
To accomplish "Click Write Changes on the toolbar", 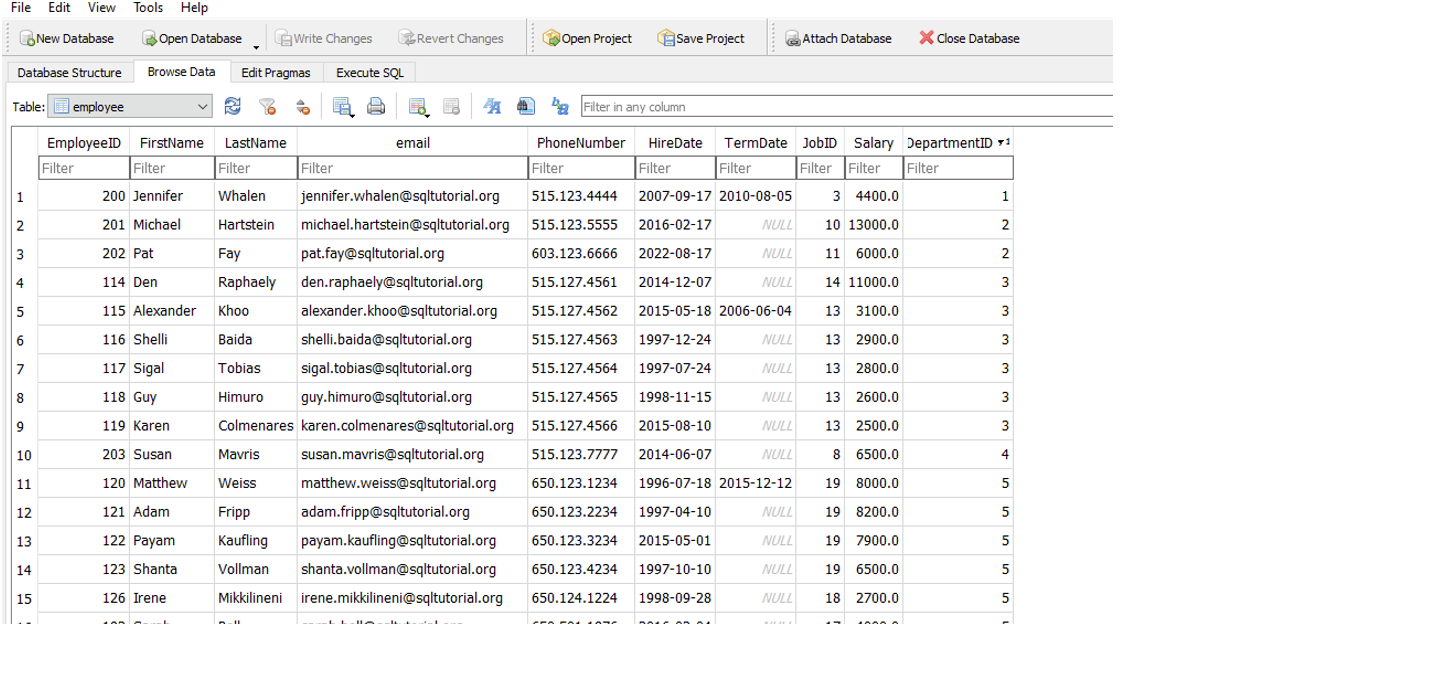I will [x=323, y=38].
